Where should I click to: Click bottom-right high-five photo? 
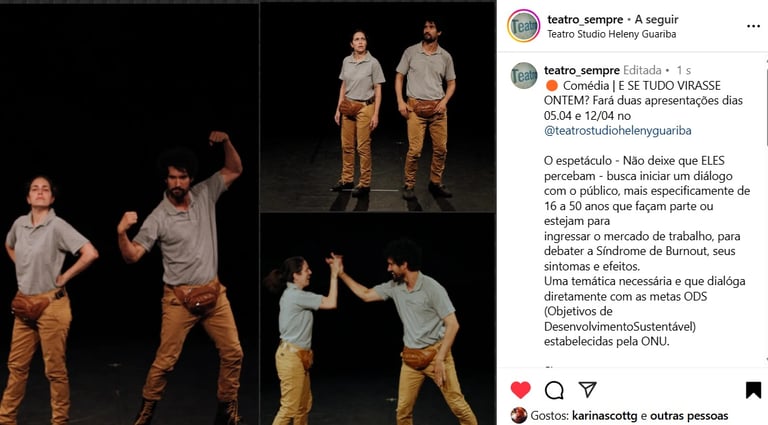378,319
